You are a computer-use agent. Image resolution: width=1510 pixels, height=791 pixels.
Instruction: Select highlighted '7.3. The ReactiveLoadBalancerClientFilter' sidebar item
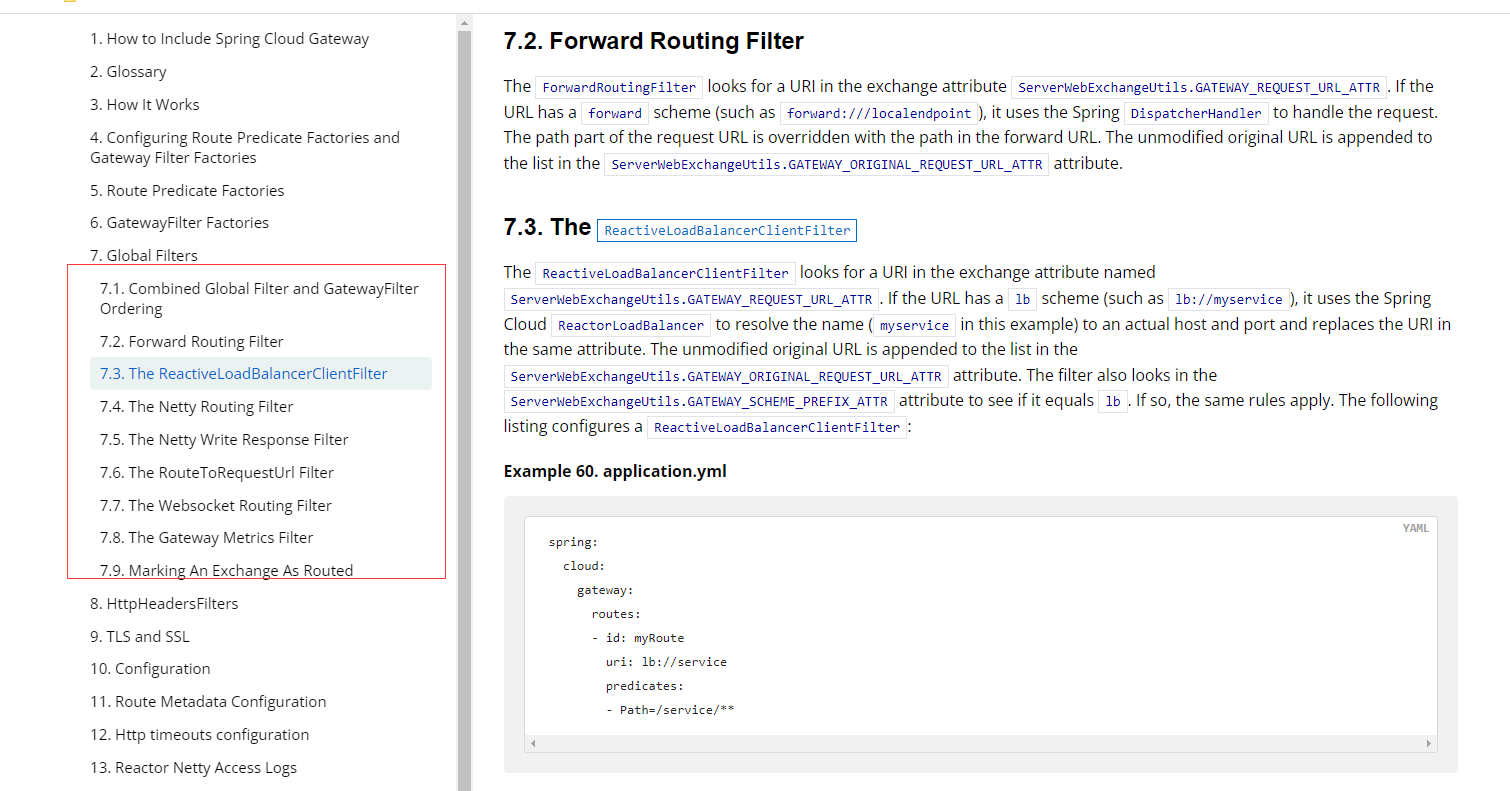260,374
